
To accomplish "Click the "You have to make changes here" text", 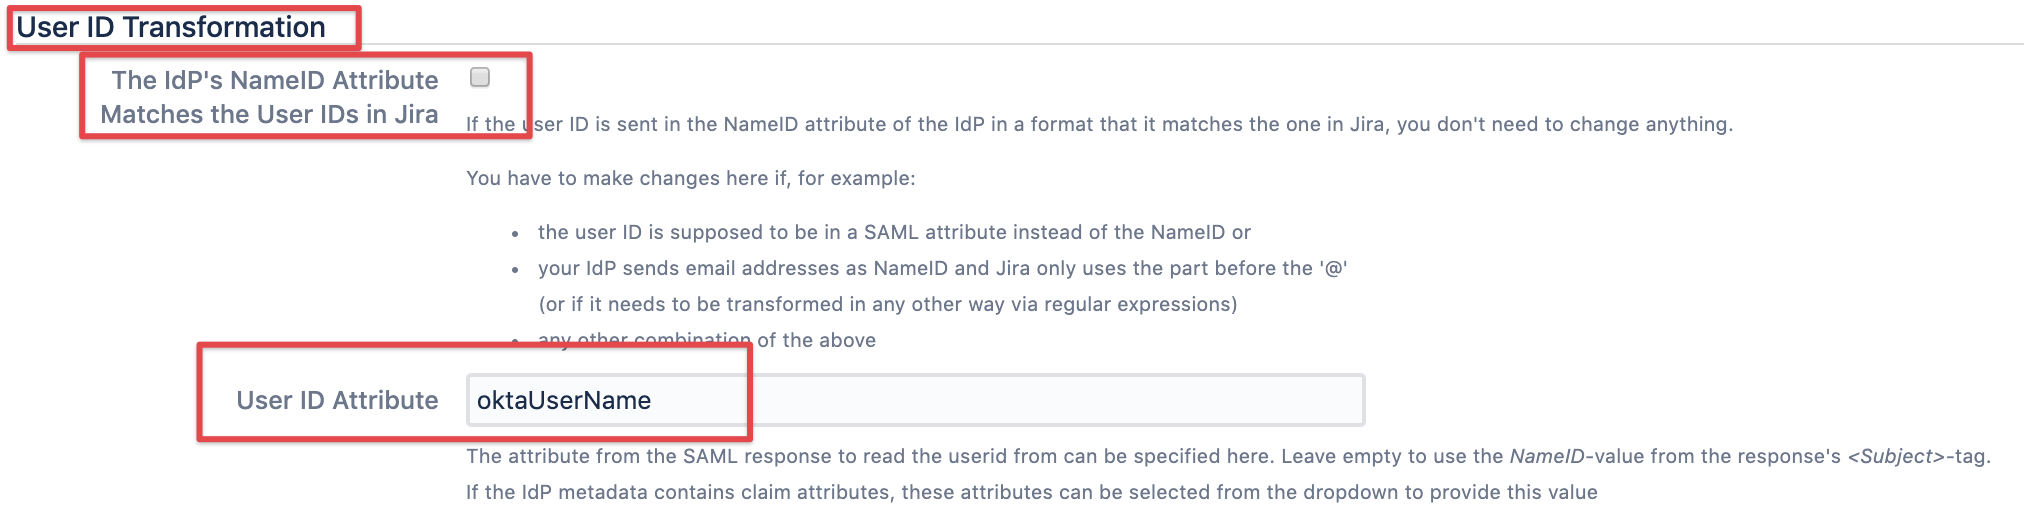I will [x=690, y=178].
